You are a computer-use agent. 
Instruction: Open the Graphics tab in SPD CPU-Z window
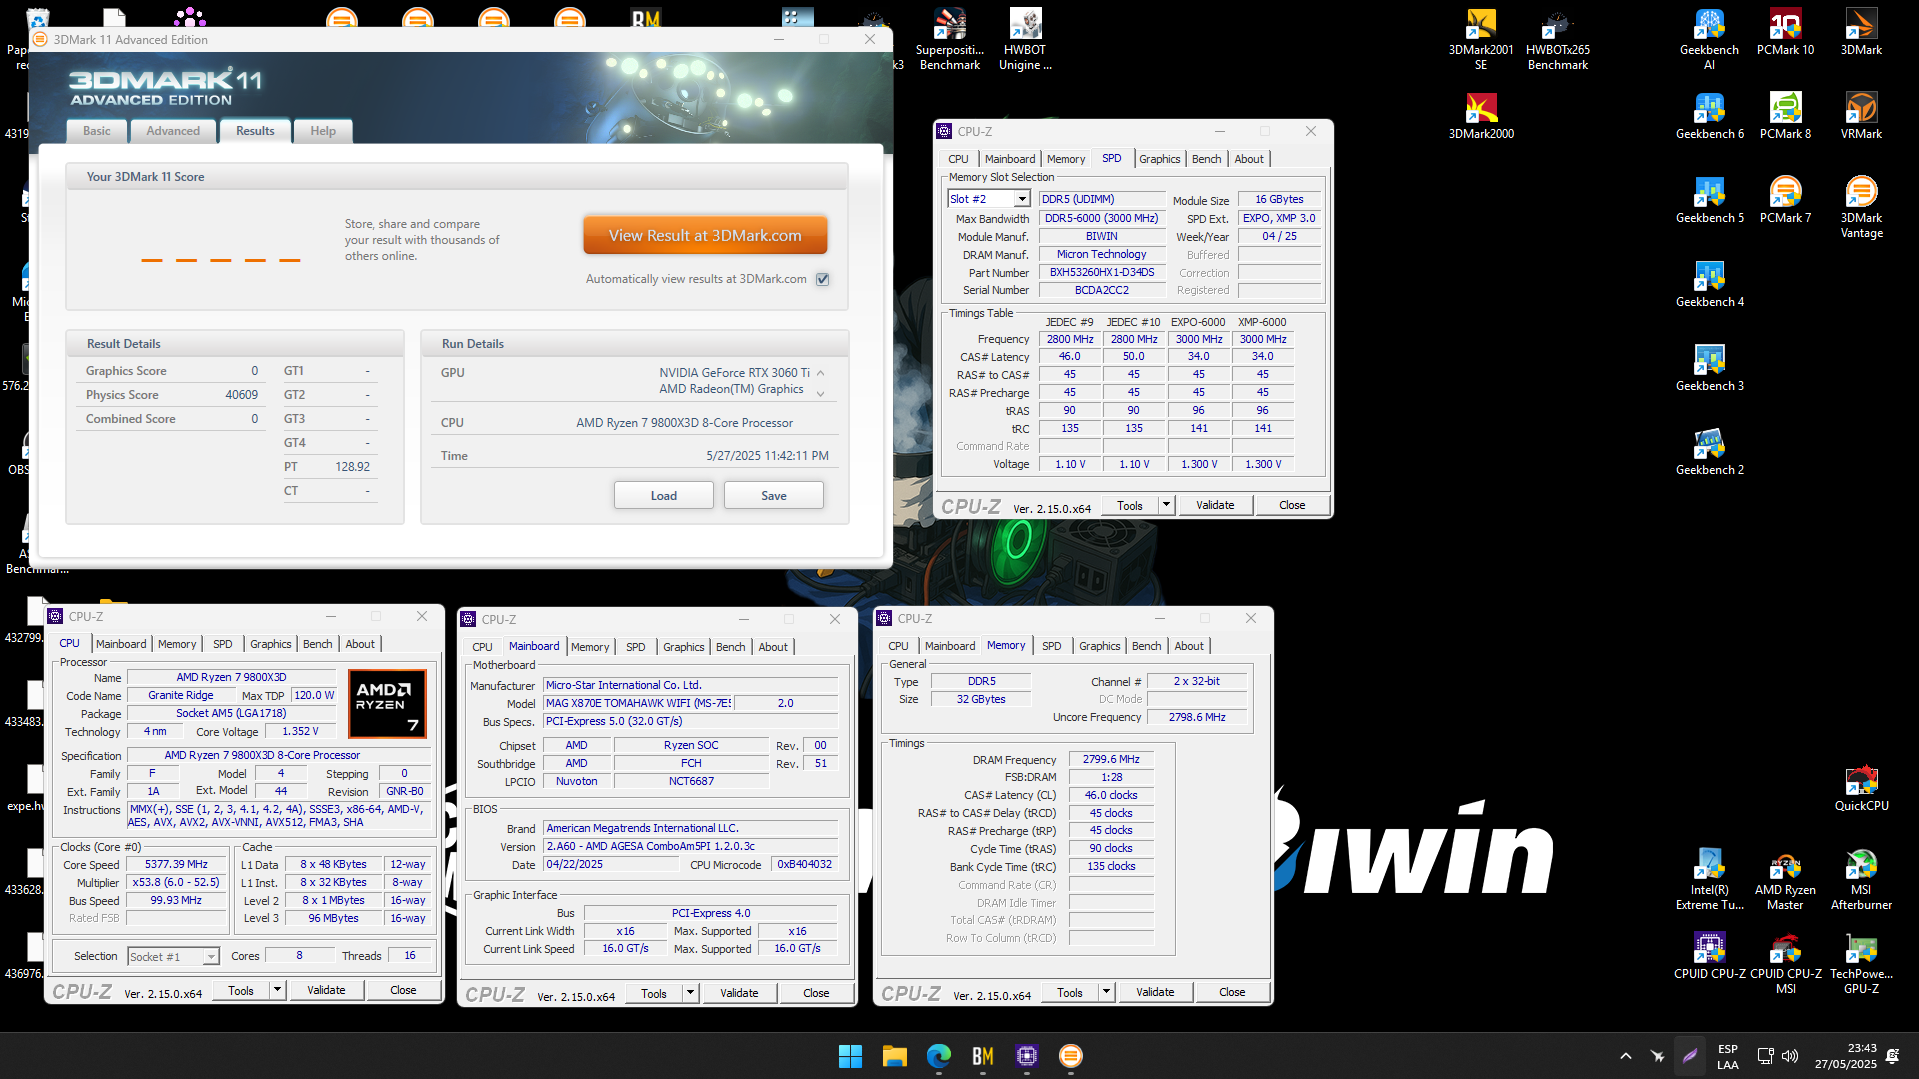(x=1159, y=159)
